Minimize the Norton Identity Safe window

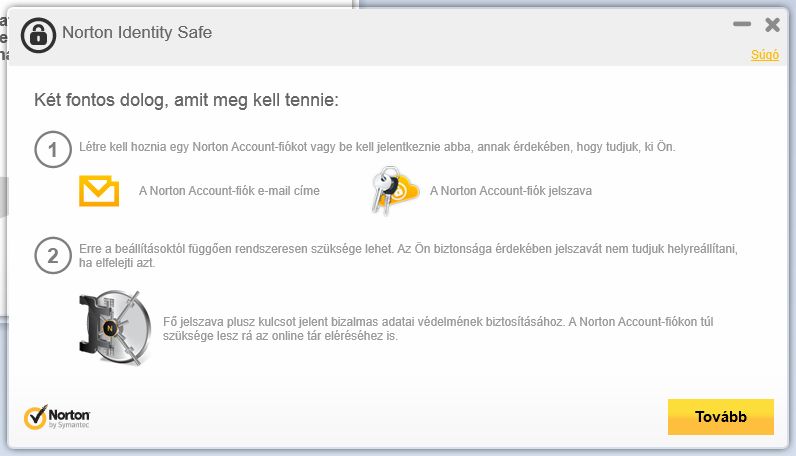742,24
